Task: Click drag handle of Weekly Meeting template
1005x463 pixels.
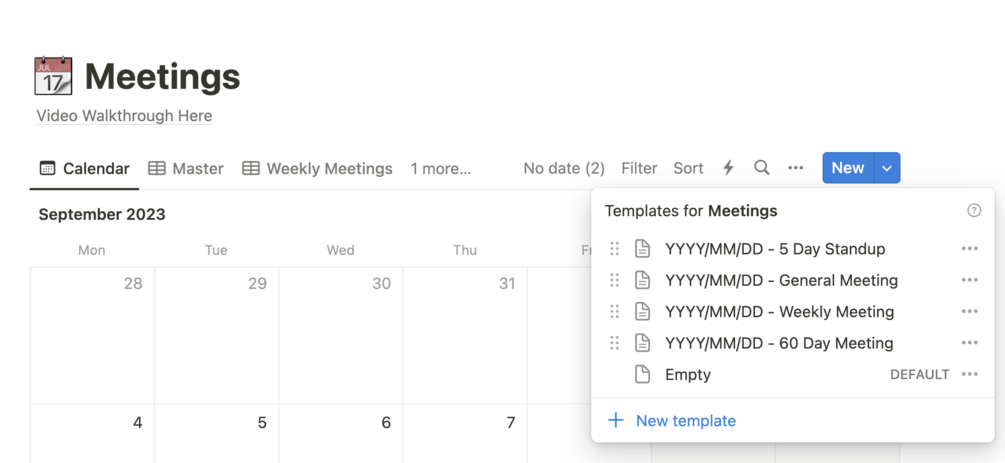Action: click(x=615, y=312)
